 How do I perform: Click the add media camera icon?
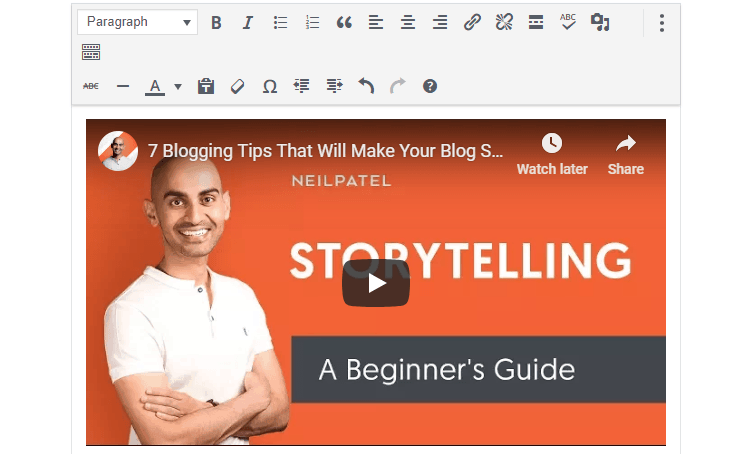[x=600, y=22]
